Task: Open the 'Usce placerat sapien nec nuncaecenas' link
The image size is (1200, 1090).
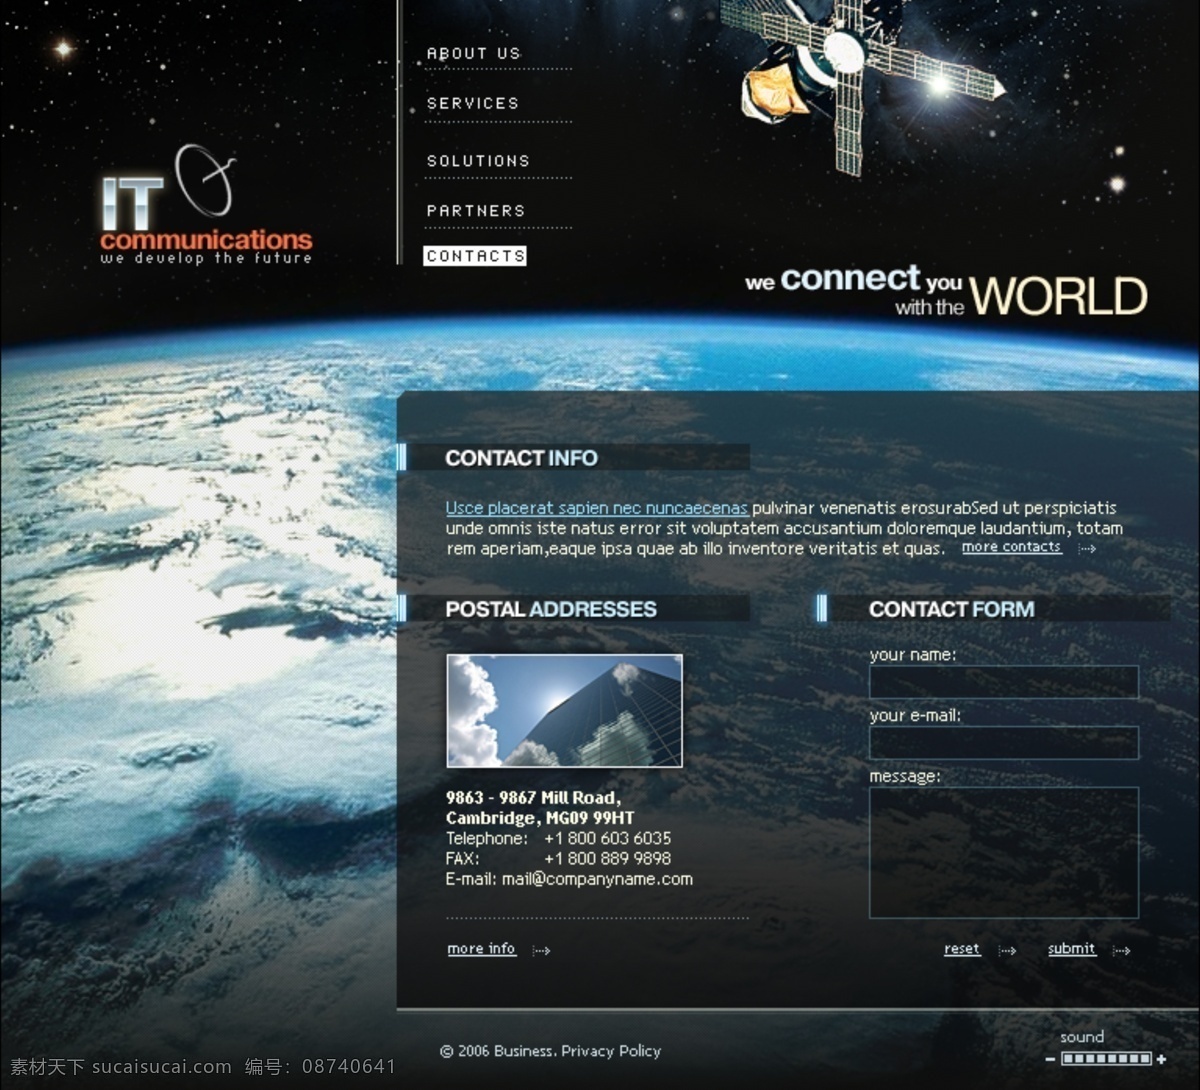Action: [x=596, y=508]
